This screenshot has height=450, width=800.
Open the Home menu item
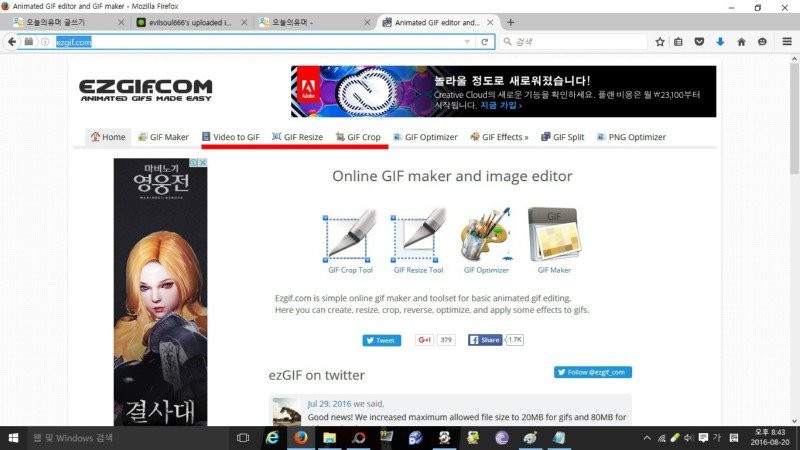(108, 137)
